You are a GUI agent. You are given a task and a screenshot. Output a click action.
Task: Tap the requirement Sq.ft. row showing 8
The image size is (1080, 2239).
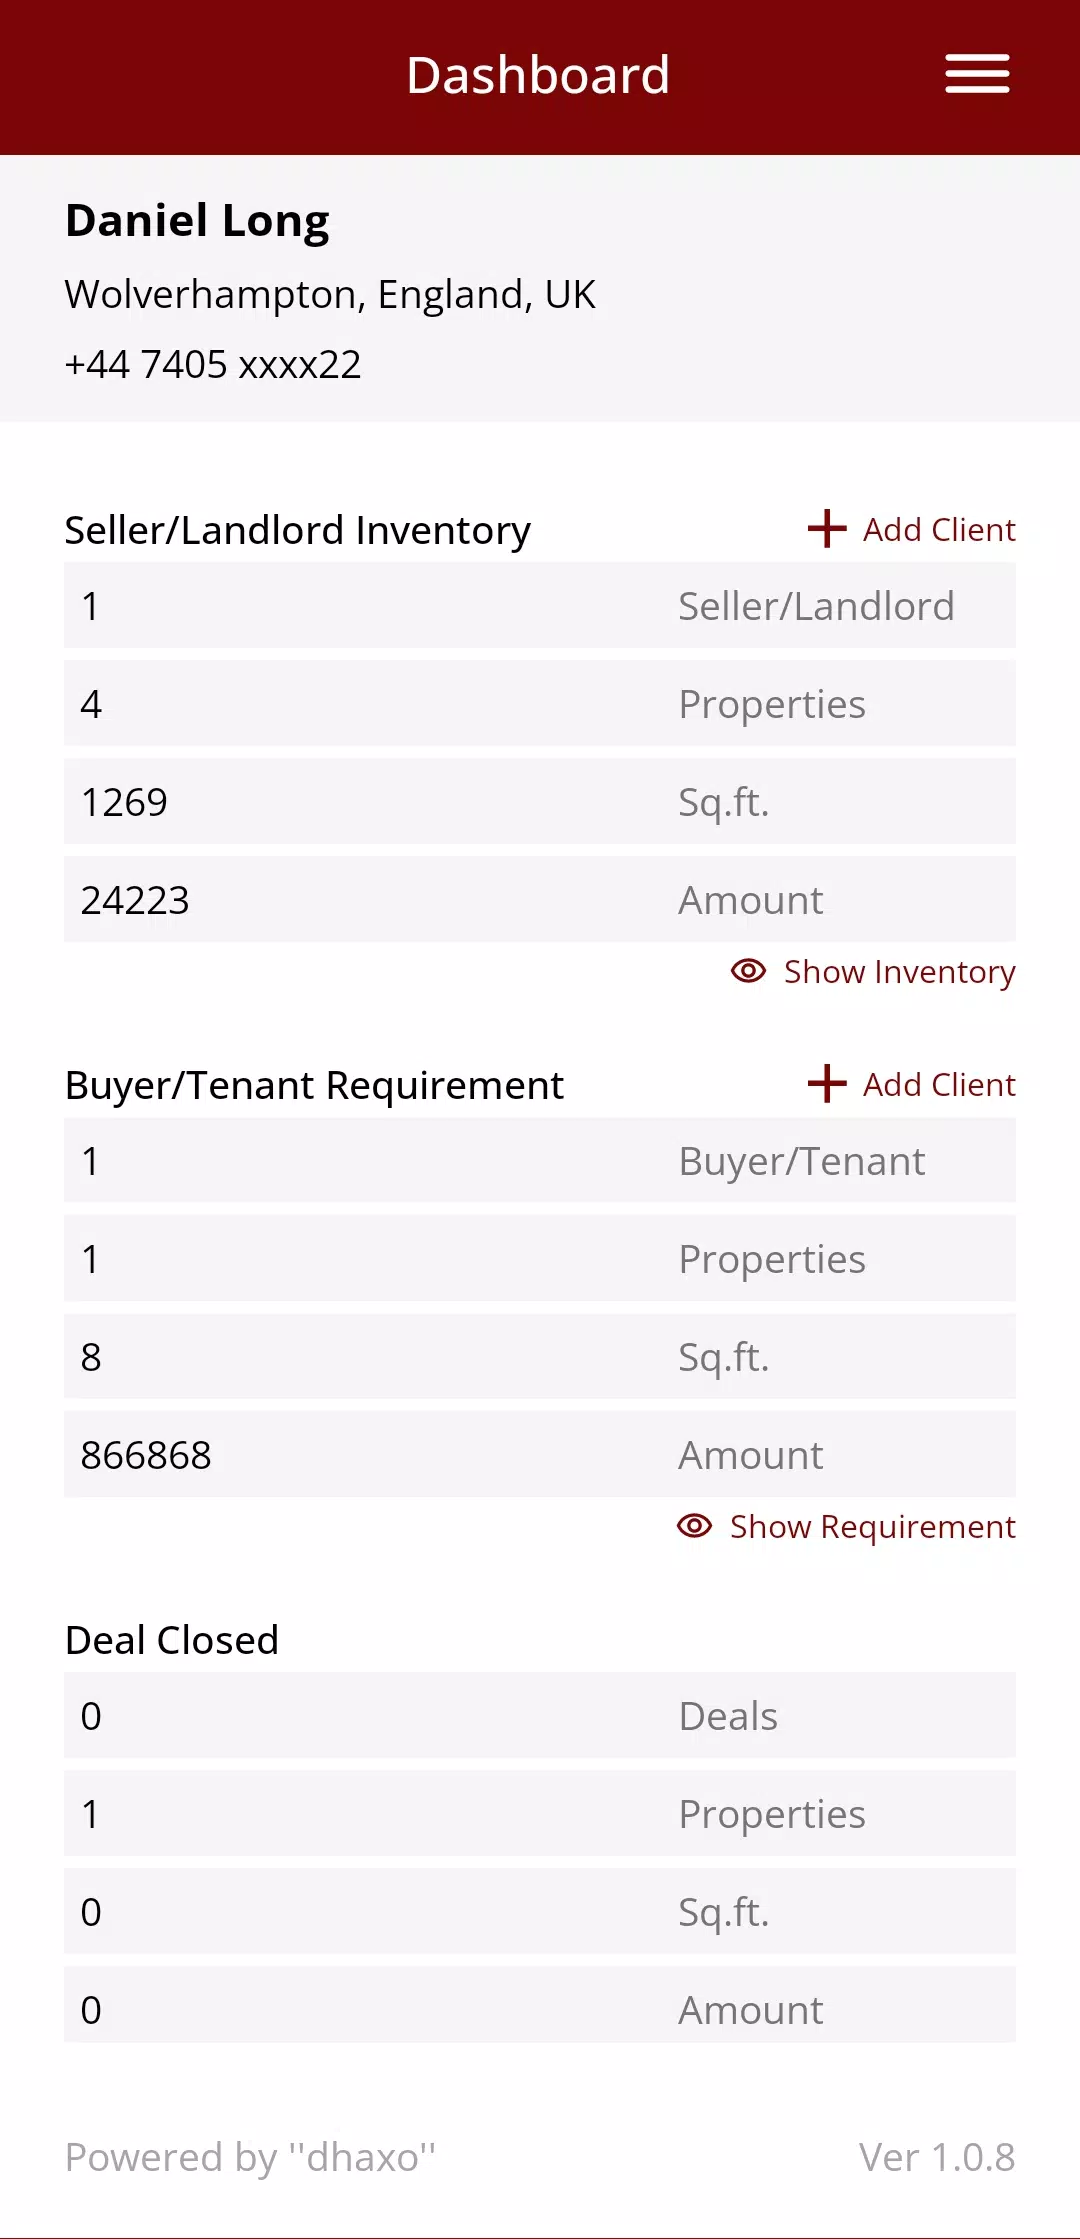coord(540,1357)
